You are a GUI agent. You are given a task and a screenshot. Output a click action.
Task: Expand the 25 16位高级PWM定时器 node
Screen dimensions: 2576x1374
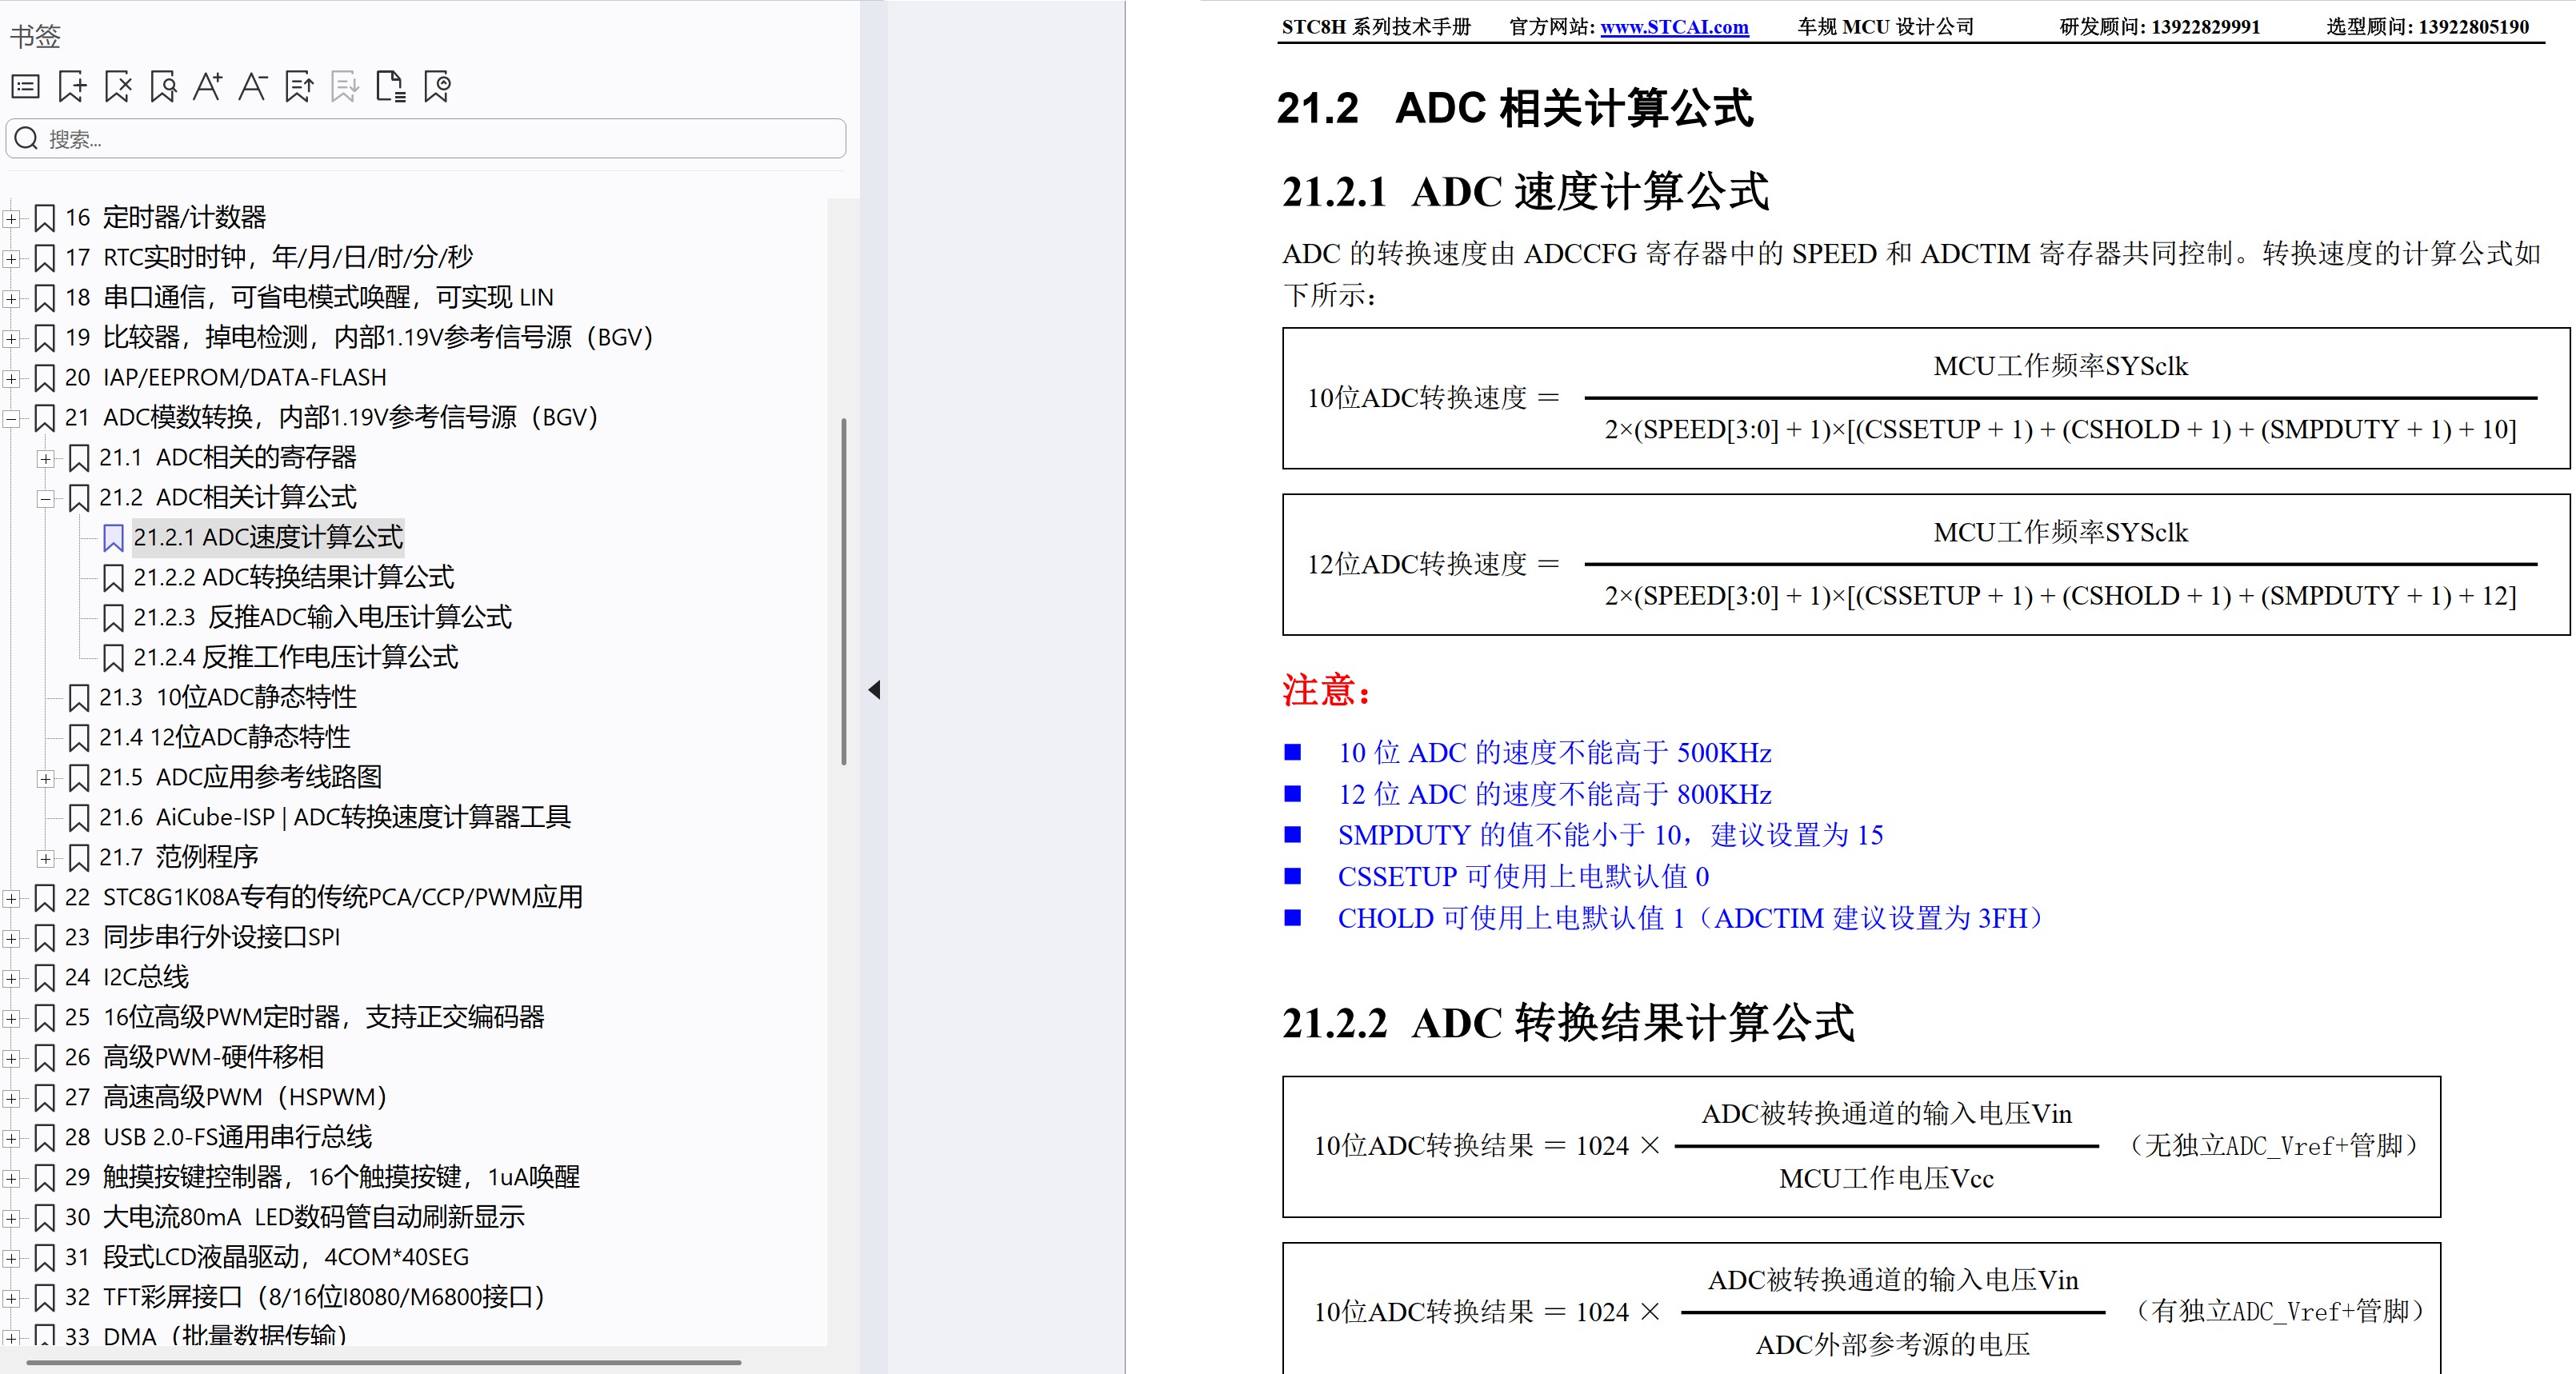(x=11, y=1018)
